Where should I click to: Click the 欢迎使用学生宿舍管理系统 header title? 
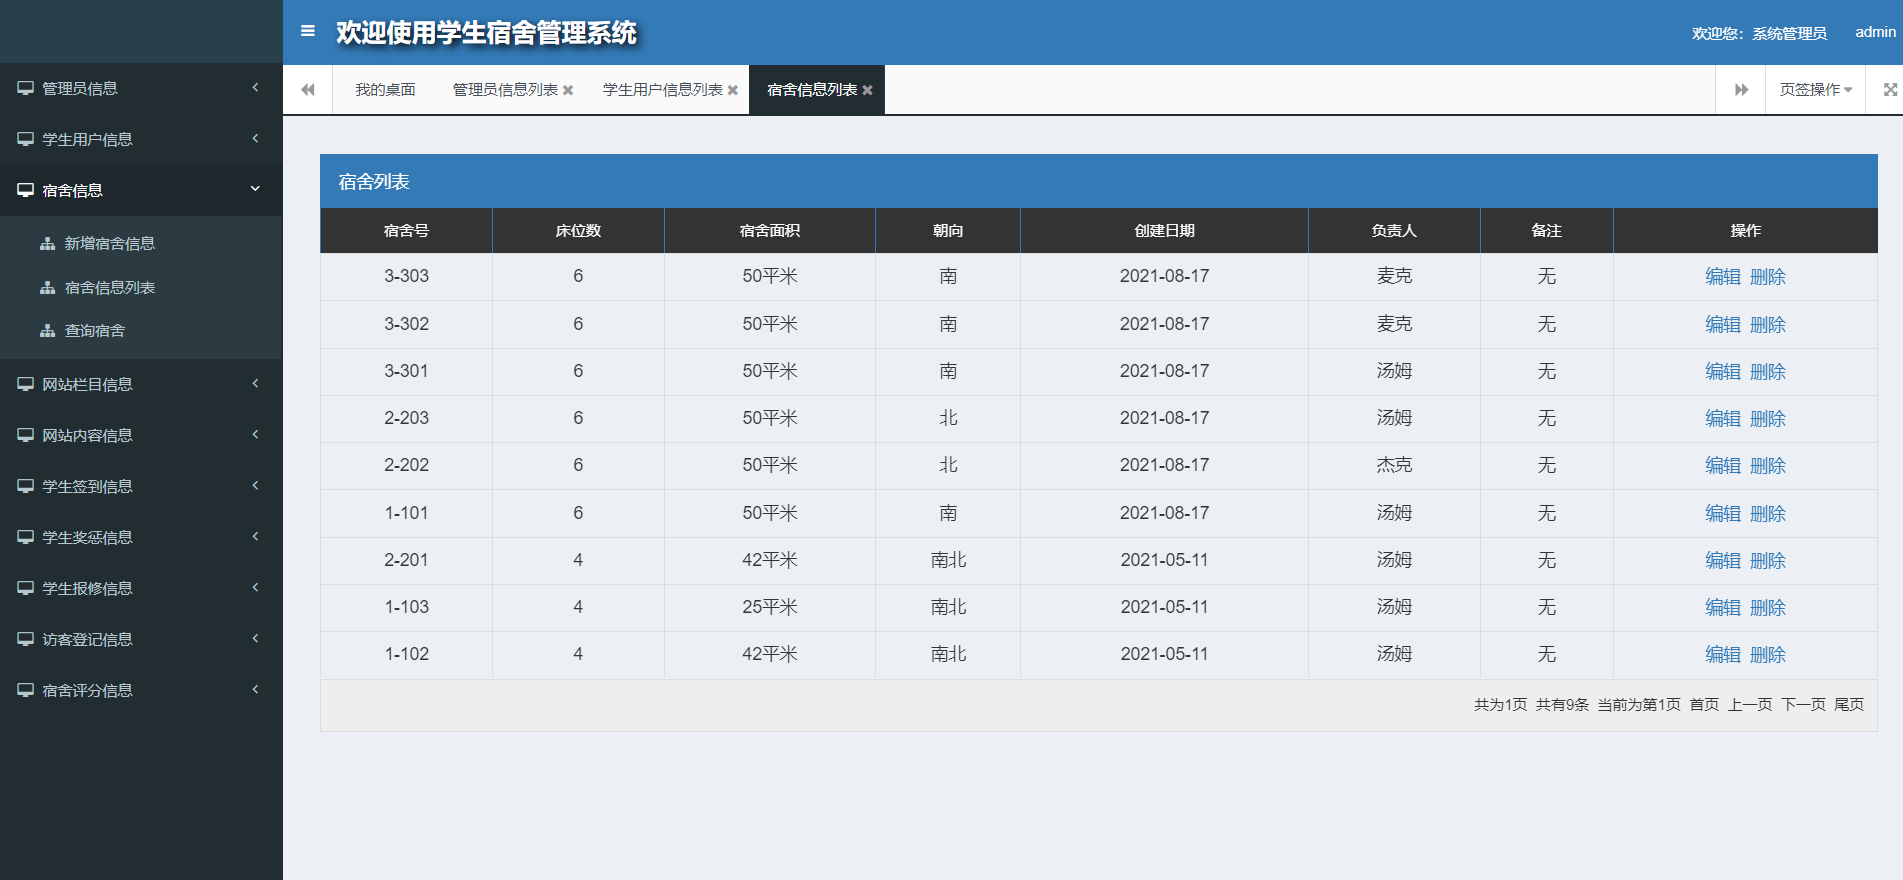(x=486, y=32)
